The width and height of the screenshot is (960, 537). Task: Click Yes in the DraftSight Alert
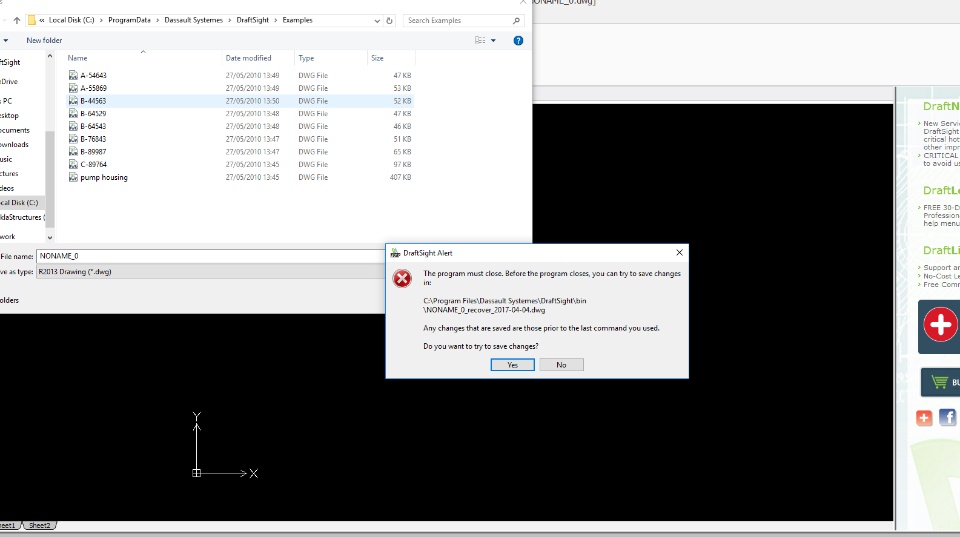tap(512, 365)
